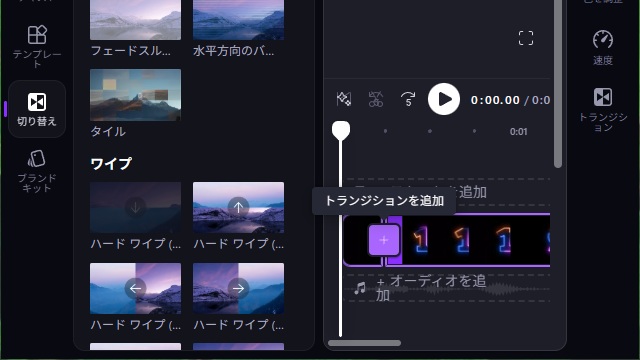Choose the フェードスル... transition thumbnail

click(136, 20)
